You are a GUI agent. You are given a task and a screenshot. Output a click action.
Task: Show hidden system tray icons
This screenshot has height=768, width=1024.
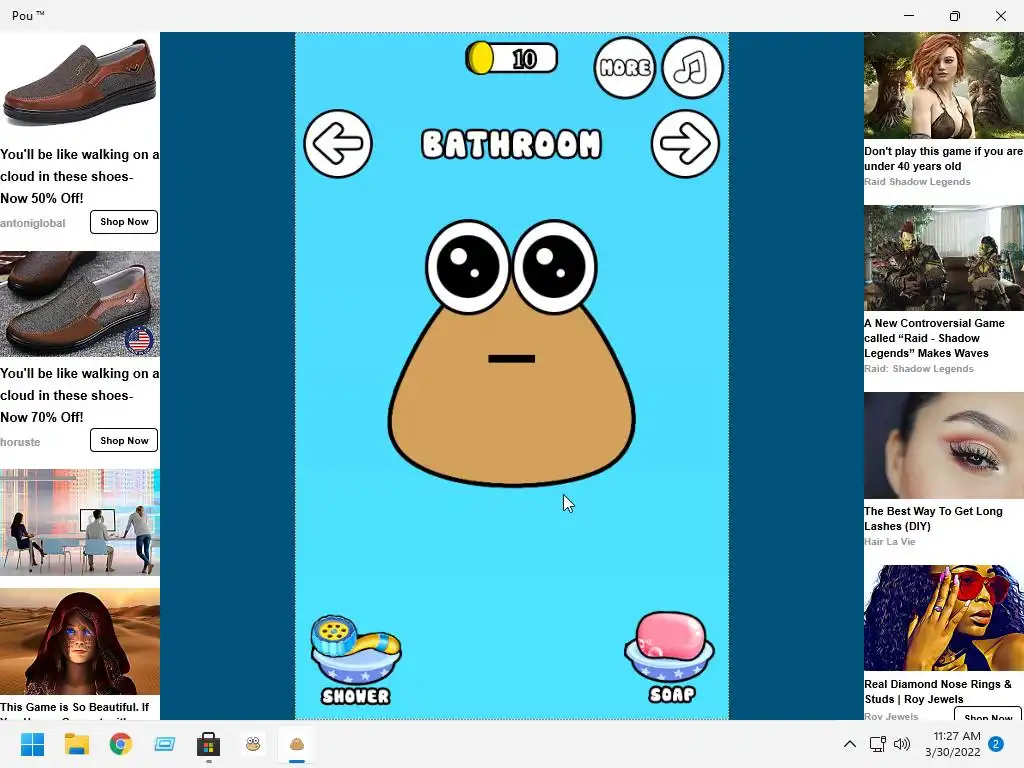pos(850,744)
